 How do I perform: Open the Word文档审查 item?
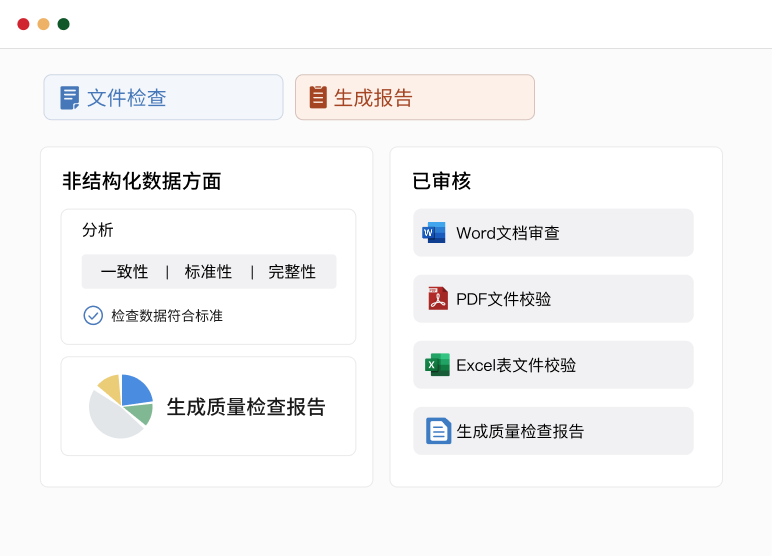553,233
